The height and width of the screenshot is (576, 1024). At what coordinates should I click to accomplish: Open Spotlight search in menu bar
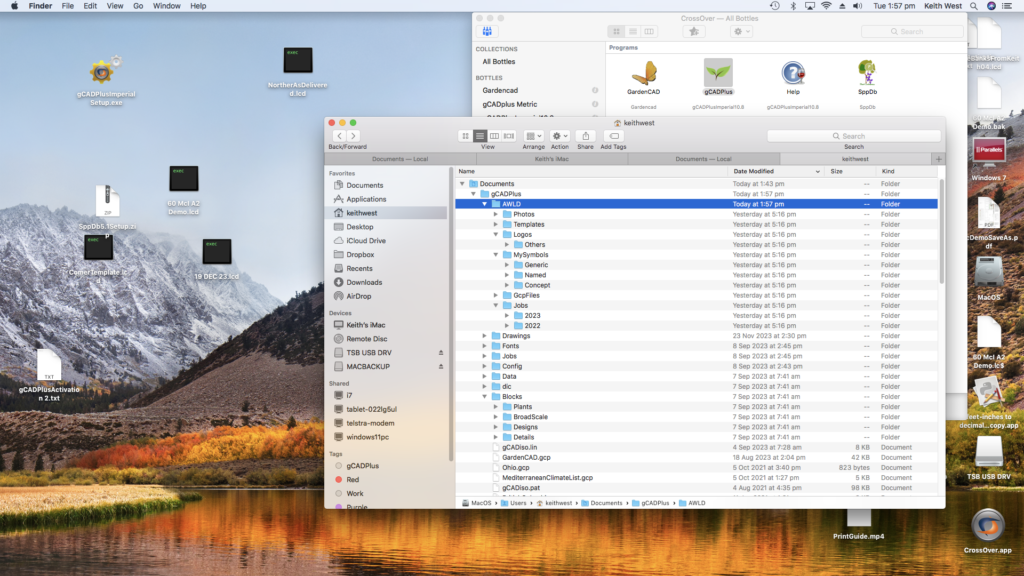pyautogui.click(x=974, y=6)
